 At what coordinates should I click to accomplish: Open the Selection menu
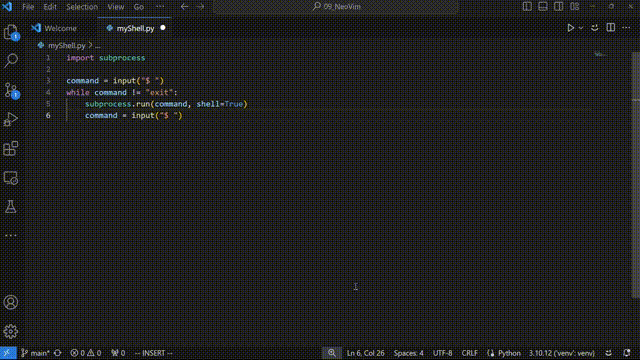pyautogui.click(x=82, y=7)
